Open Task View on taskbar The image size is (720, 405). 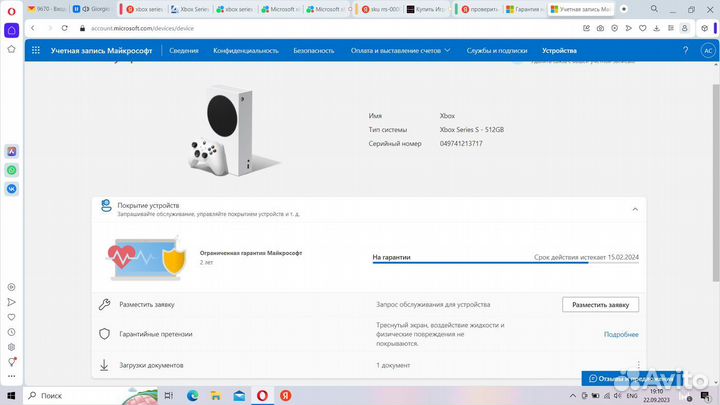click(x=169, y=395)
